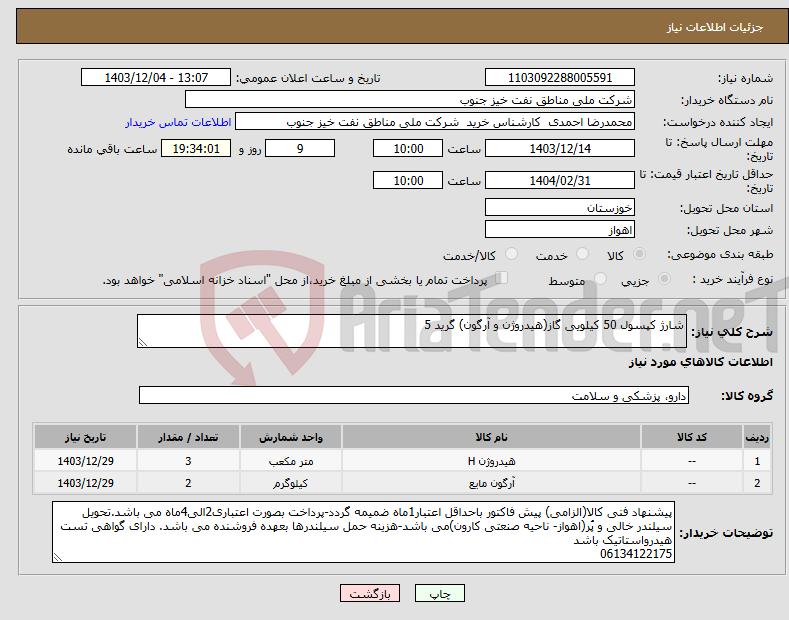
Task: Click the announcement date field 1403/12/04 - 13:07
Action: (x=155, y=78)
